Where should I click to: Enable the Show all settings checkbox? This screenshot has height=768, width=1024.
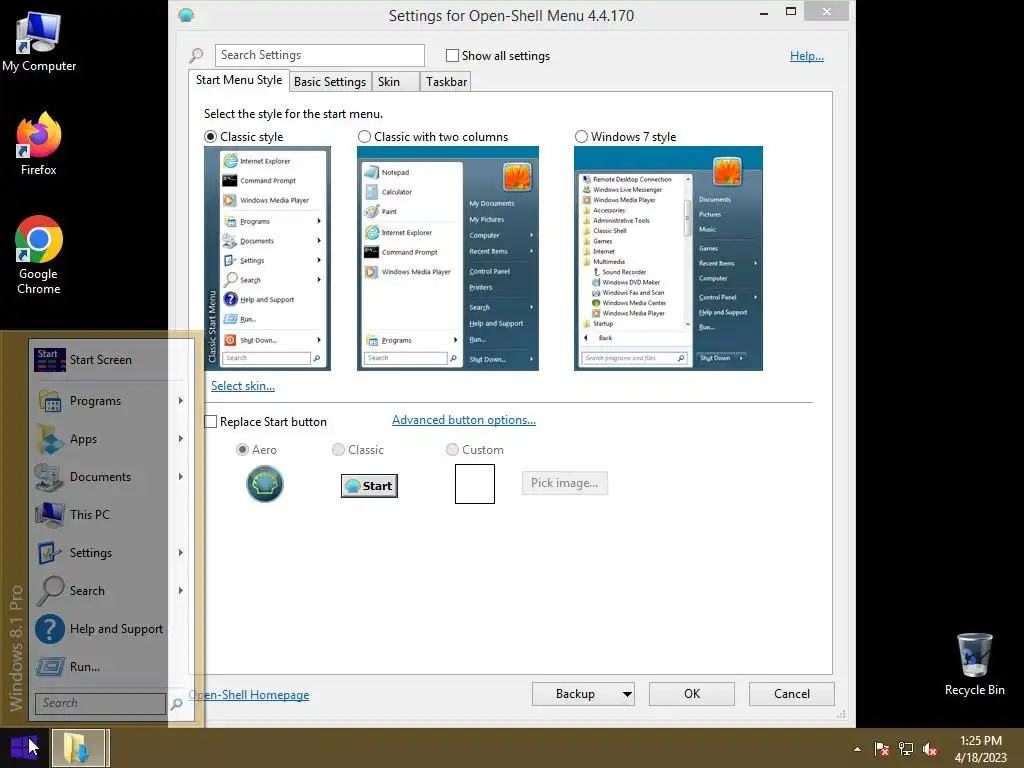pos(452,56)
